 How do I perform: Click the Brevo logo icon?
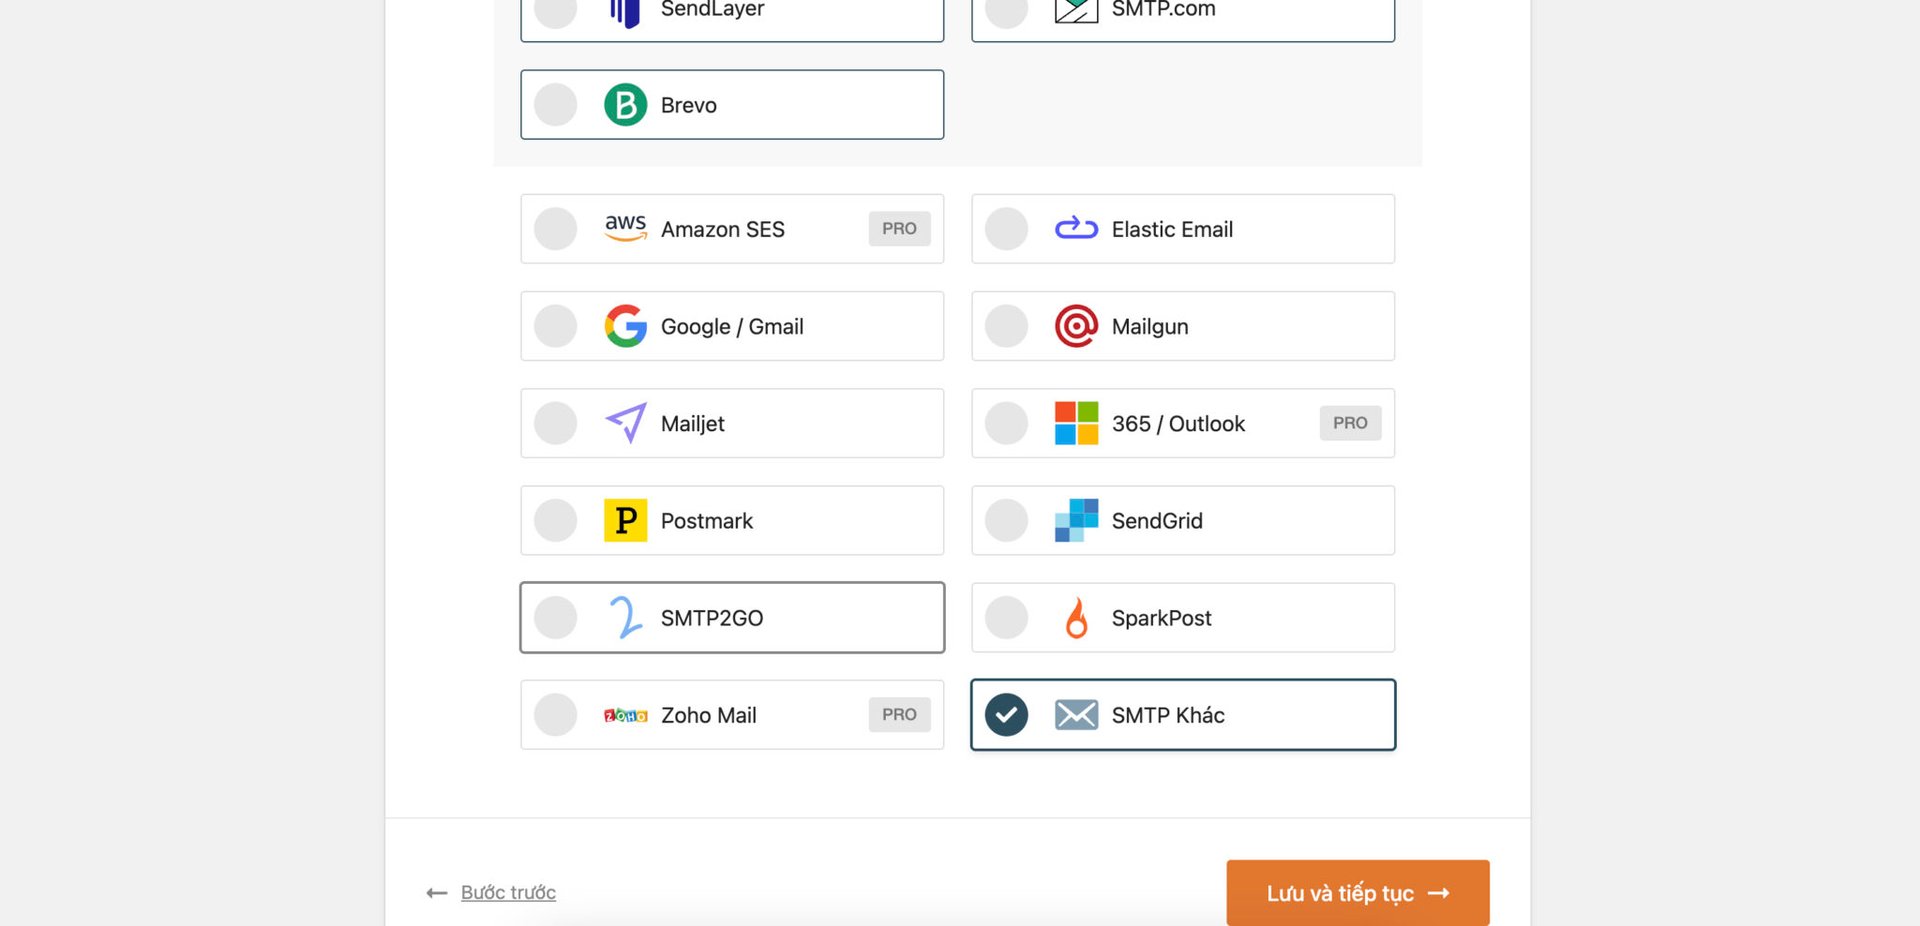pyautogui.click(x=624, y=104)
